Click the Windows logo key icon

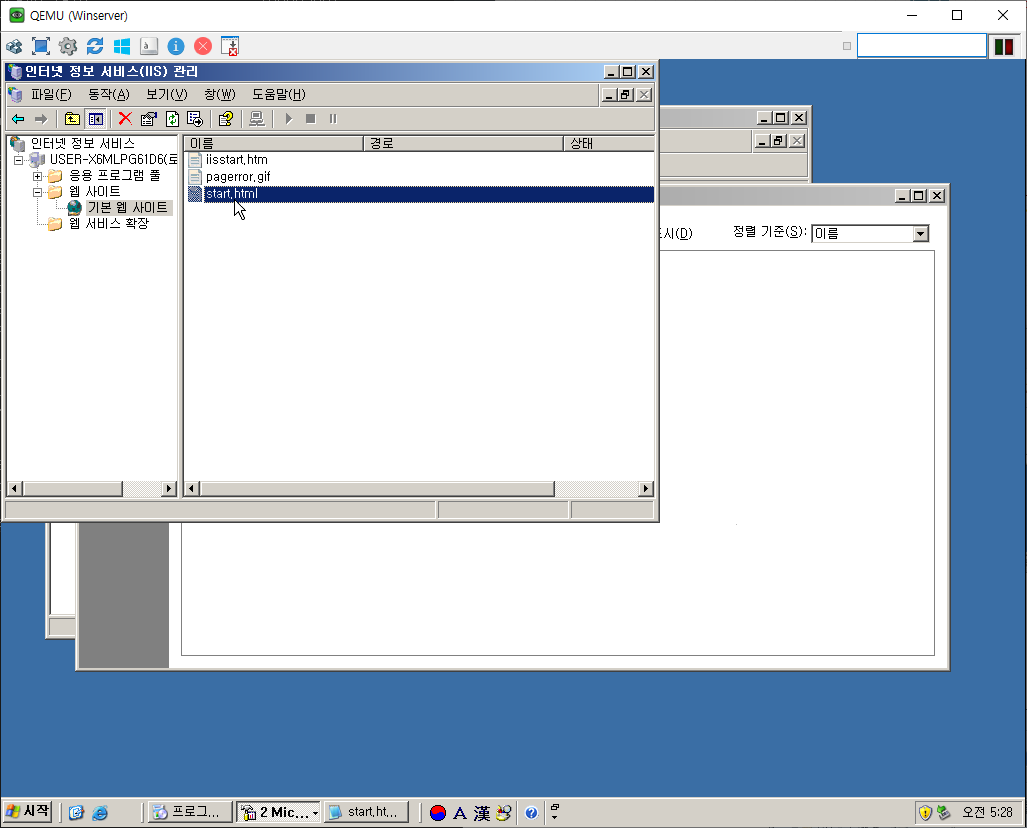pos(122,46)
